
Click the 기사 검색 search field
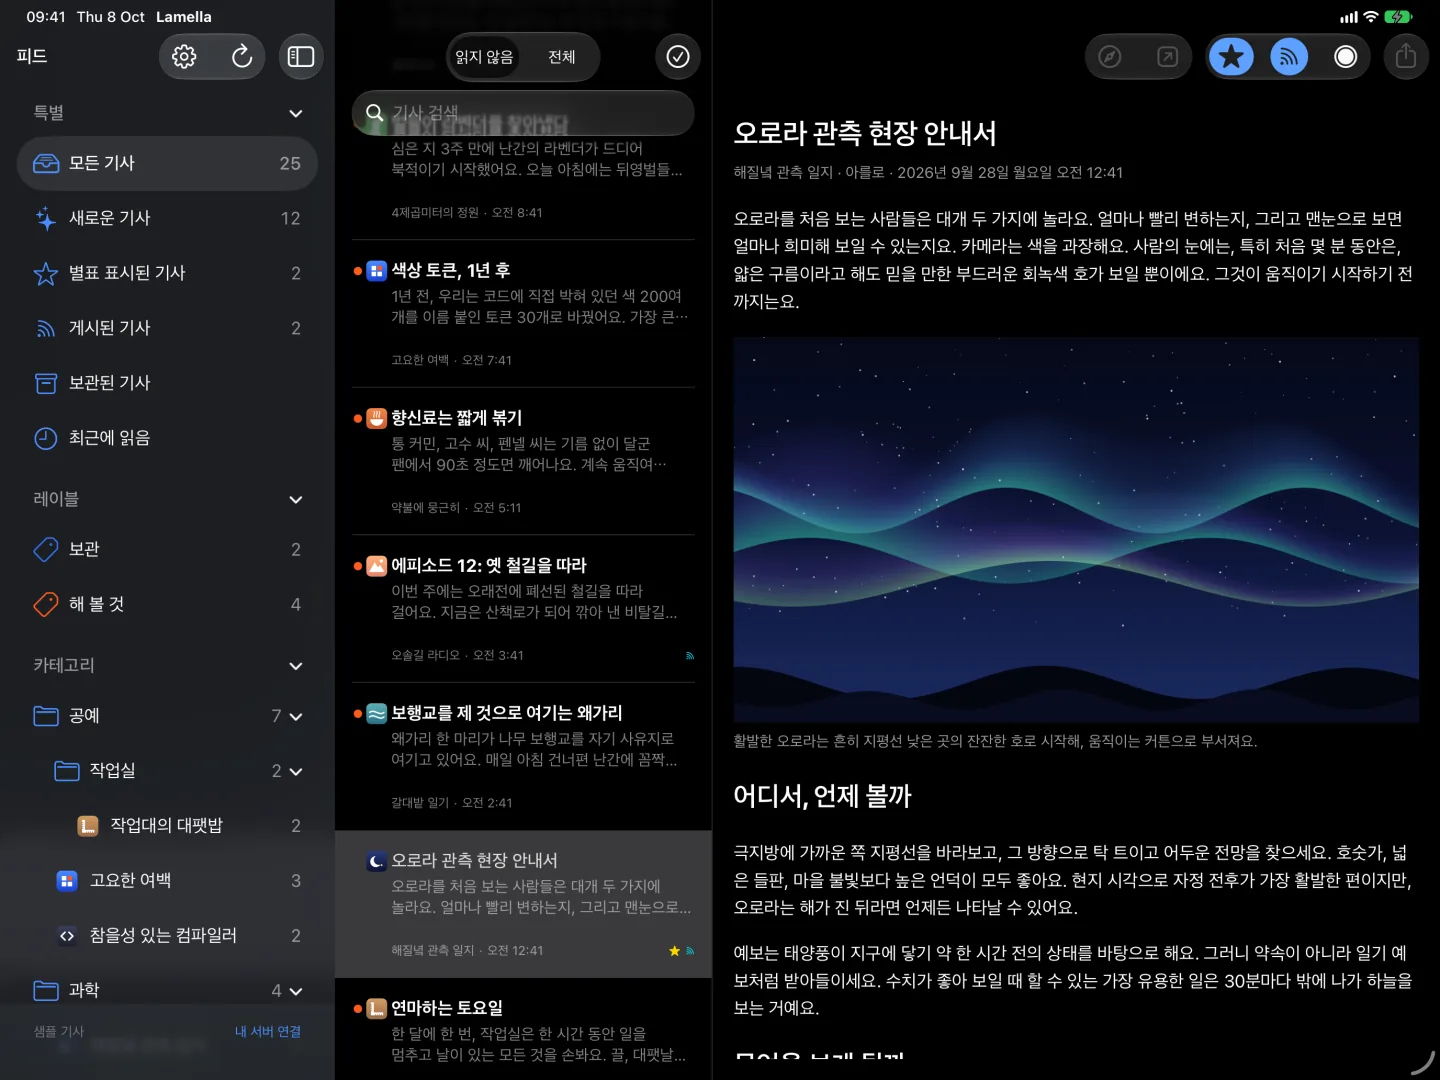pos(523,113)
